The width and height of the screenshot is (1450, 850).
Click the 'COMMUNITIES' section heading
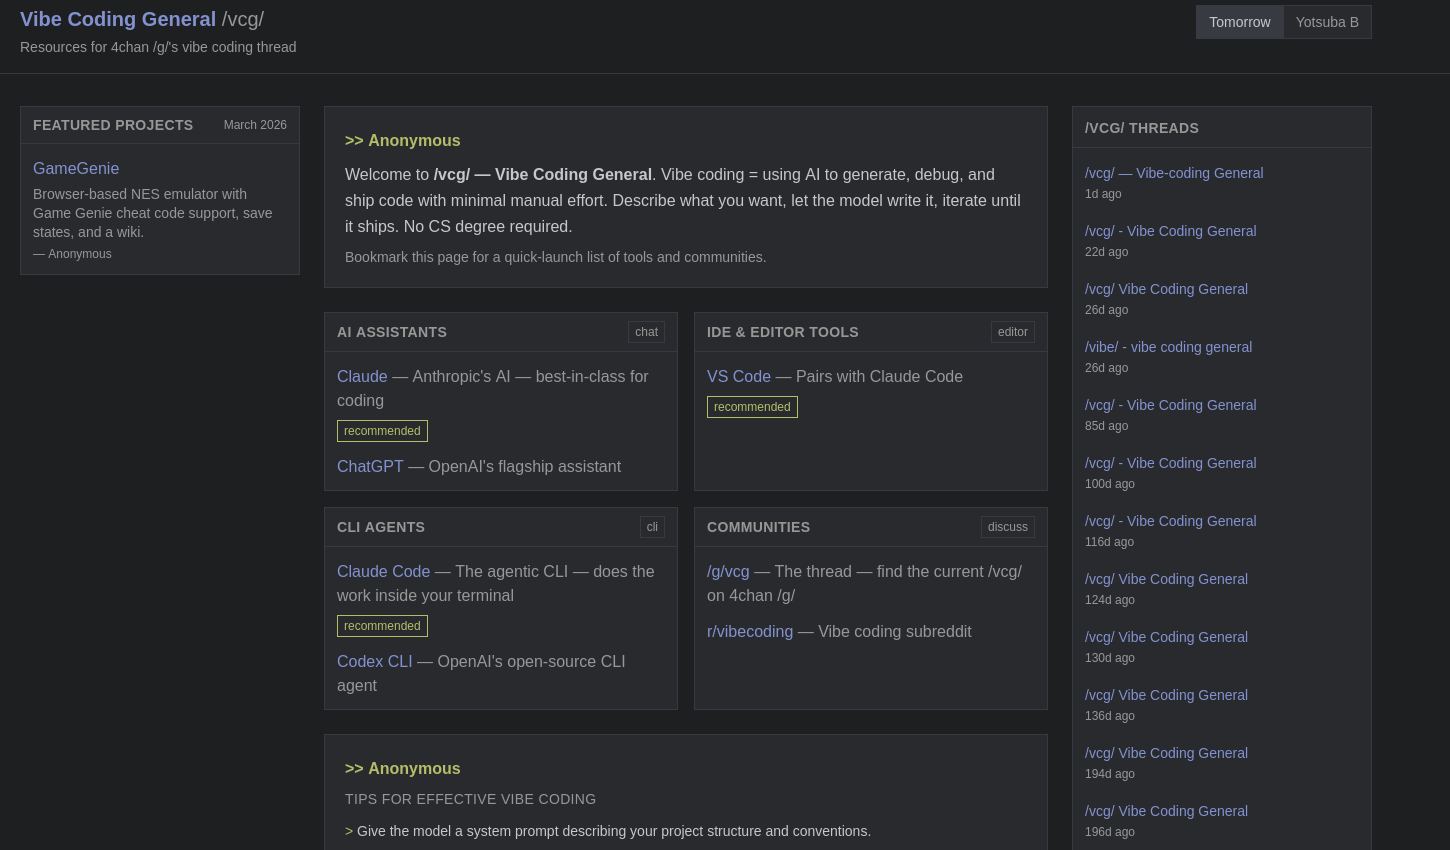[x=759, y=527]
